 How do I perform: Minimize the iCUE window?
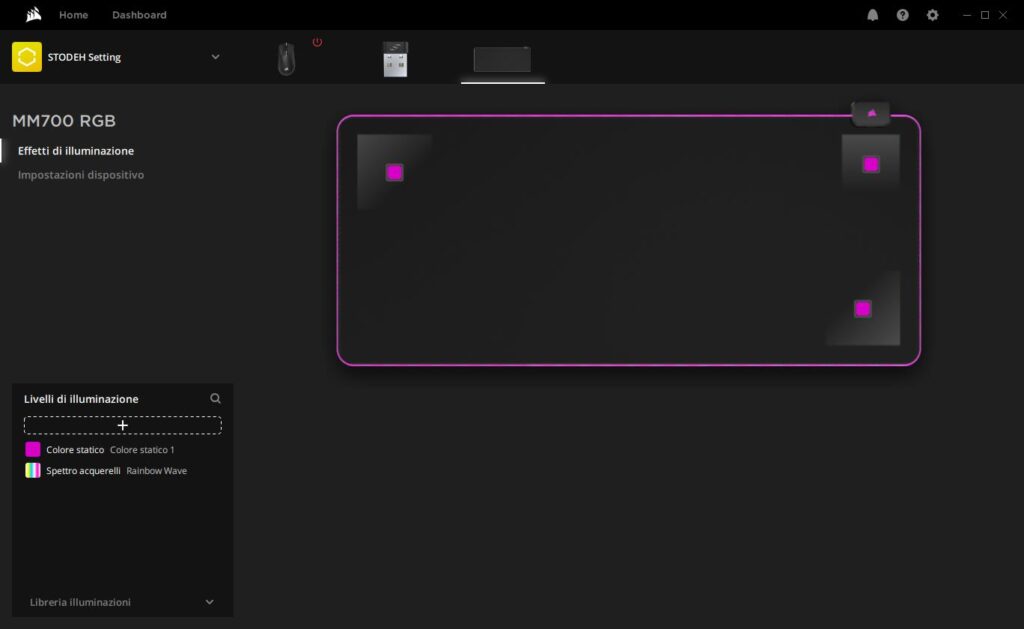tap(967, 15)
